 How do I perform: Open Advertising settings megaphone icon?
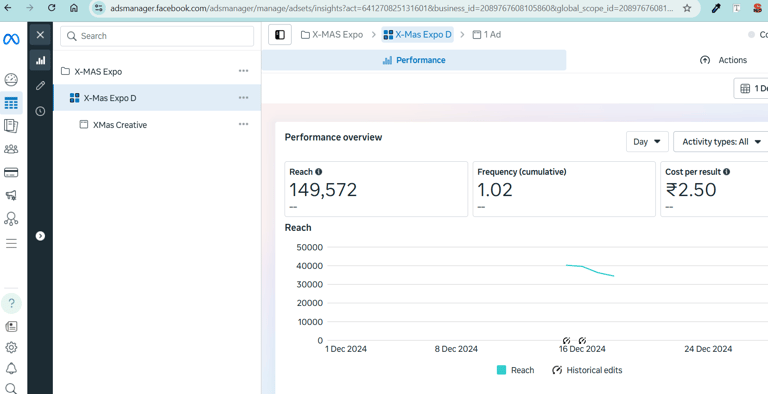(x=11, y=195)
